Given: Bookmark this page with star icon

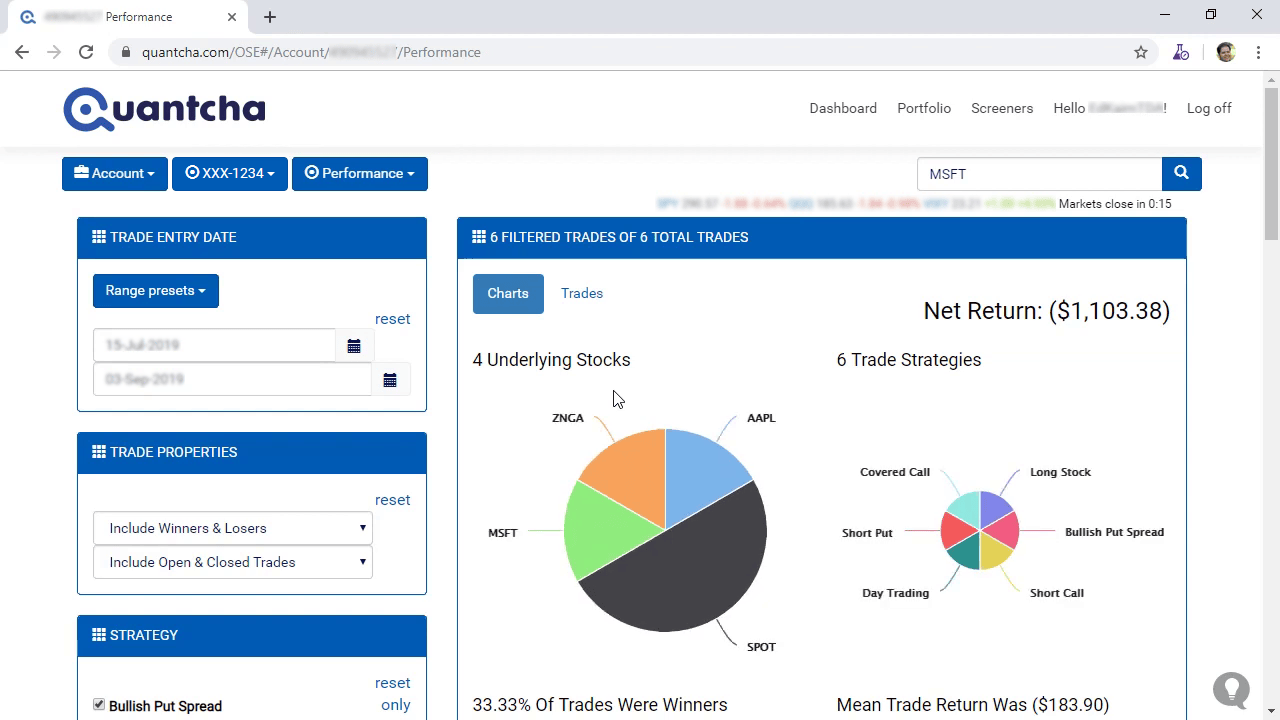Looking at the screenshot, I should click(1141, 52).
